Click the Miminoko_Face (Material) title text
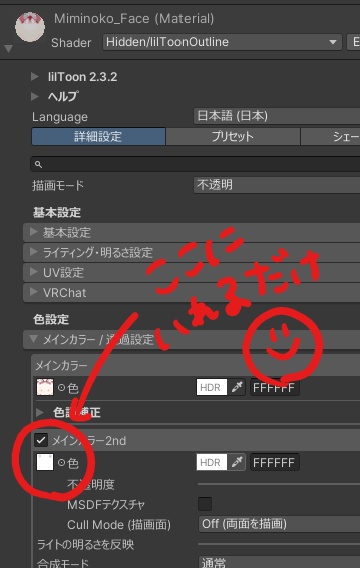The height and width of the screenshot is (568, 360). point(134,18)
